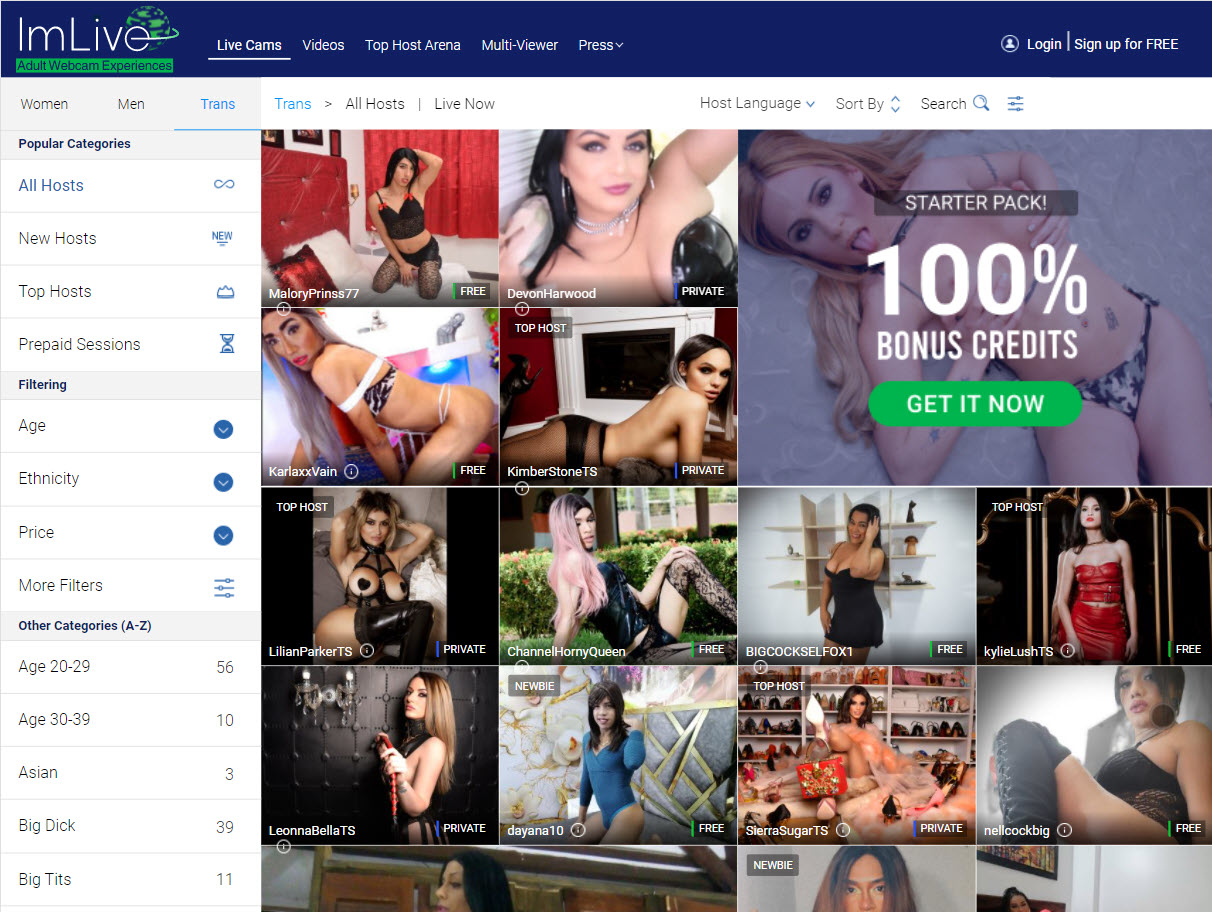Click the TOP HOST label on kylieLushTS's card

1017,507
